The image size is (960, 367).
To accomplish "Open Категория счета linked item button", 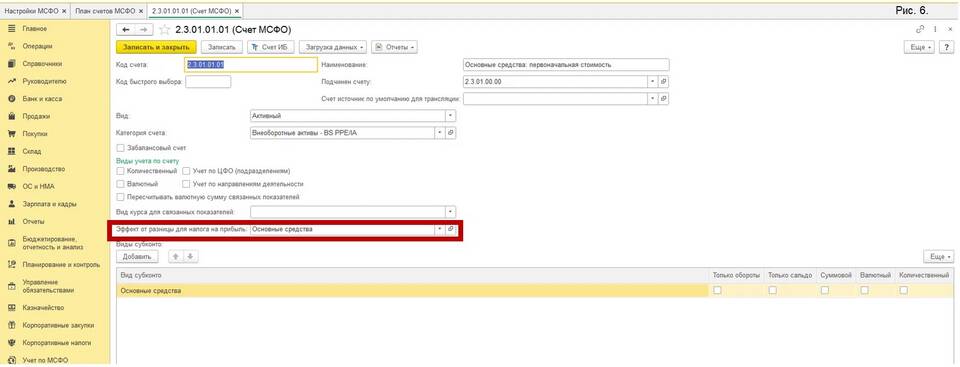I will pos(451,132).
